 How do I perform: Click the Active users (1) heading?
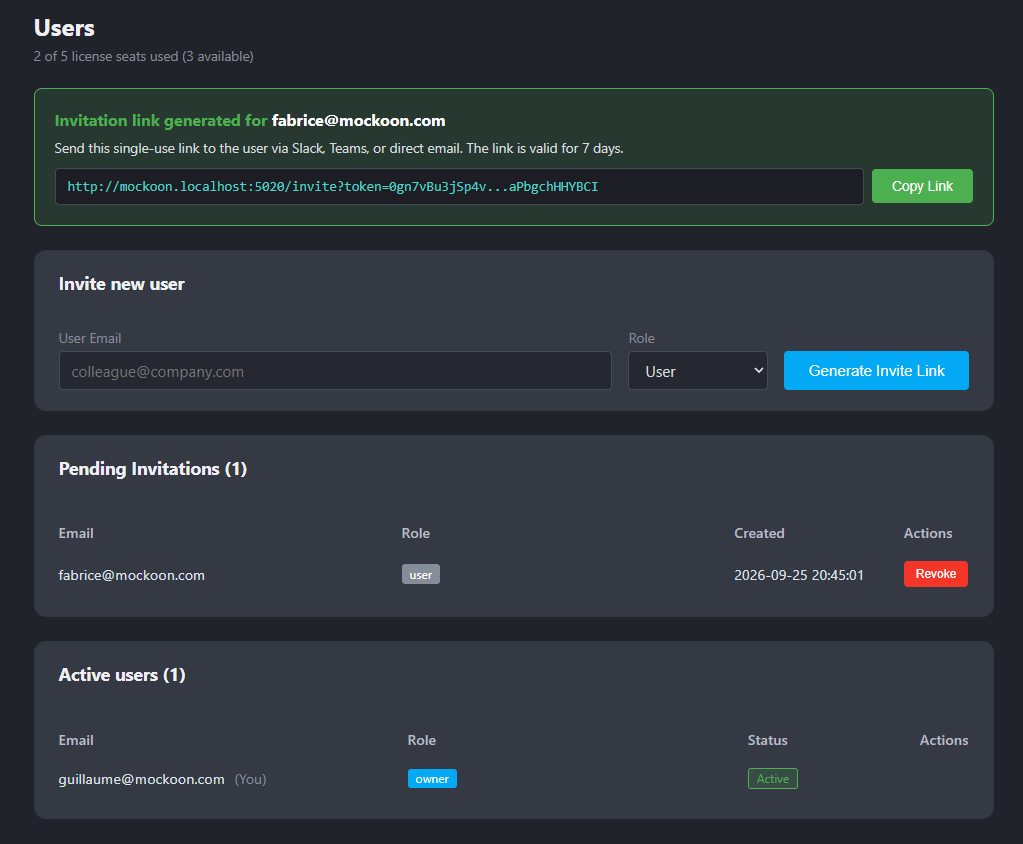(x=122, y=675)
